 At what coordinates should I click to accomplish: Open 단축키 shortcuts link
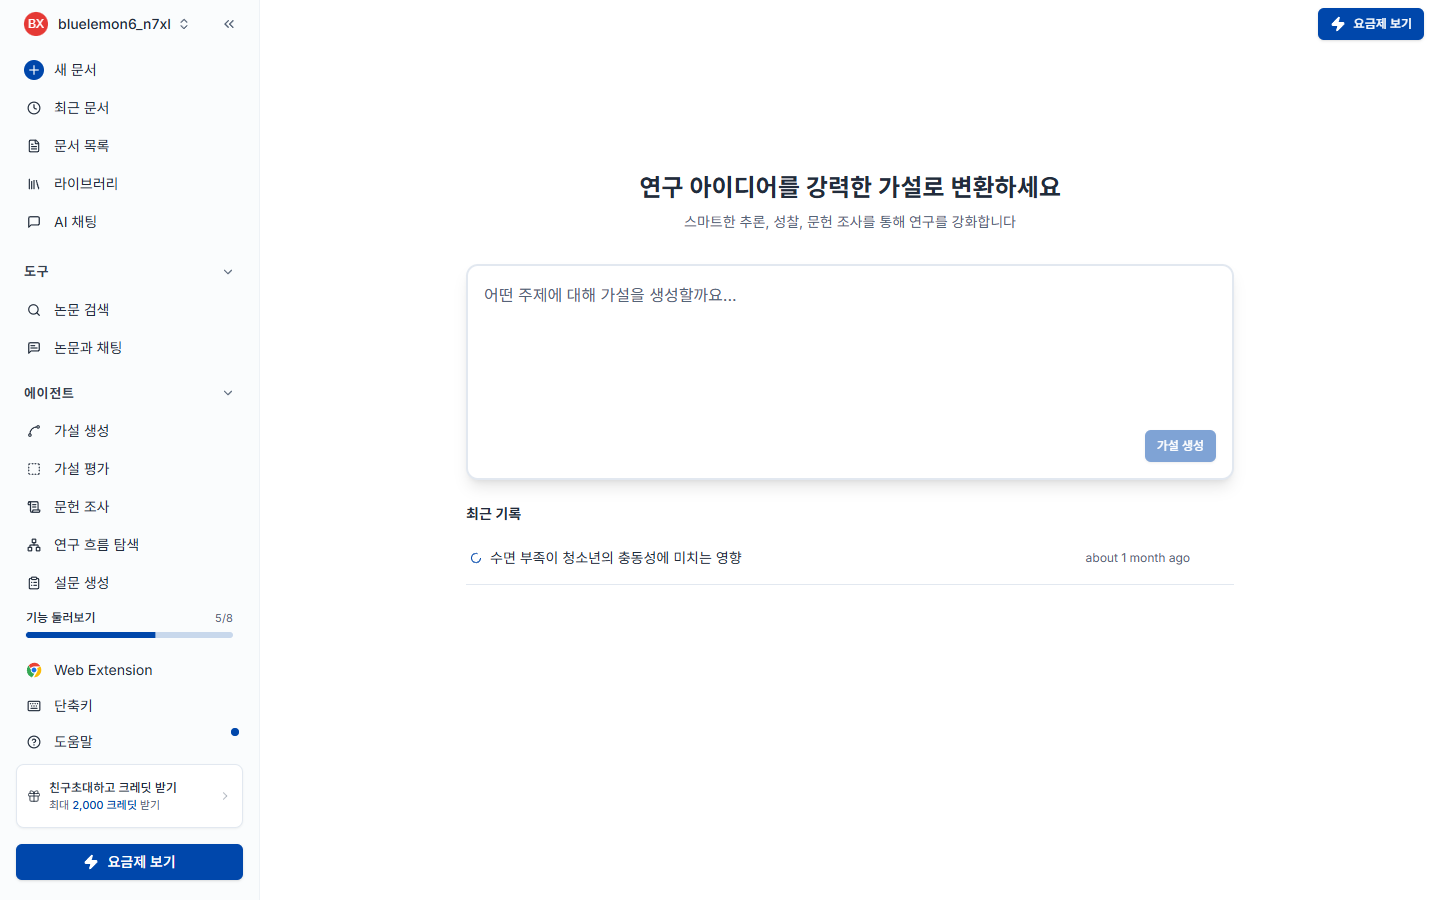(130, 706)
